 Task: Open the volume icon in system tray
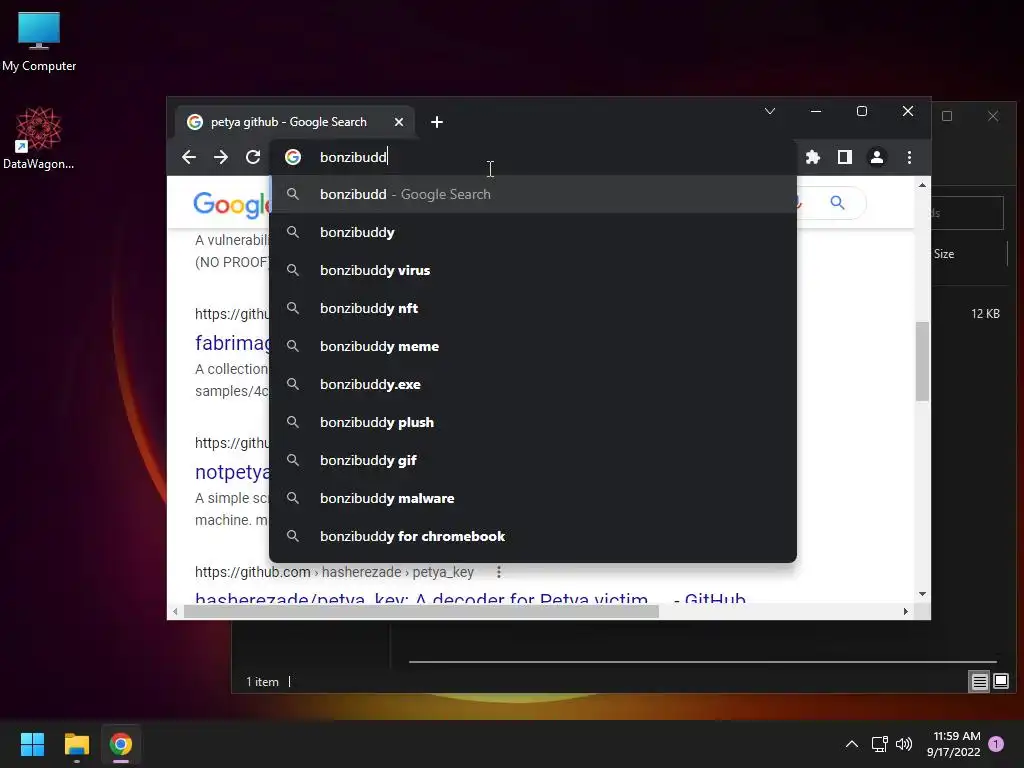[x=904, y=744]
